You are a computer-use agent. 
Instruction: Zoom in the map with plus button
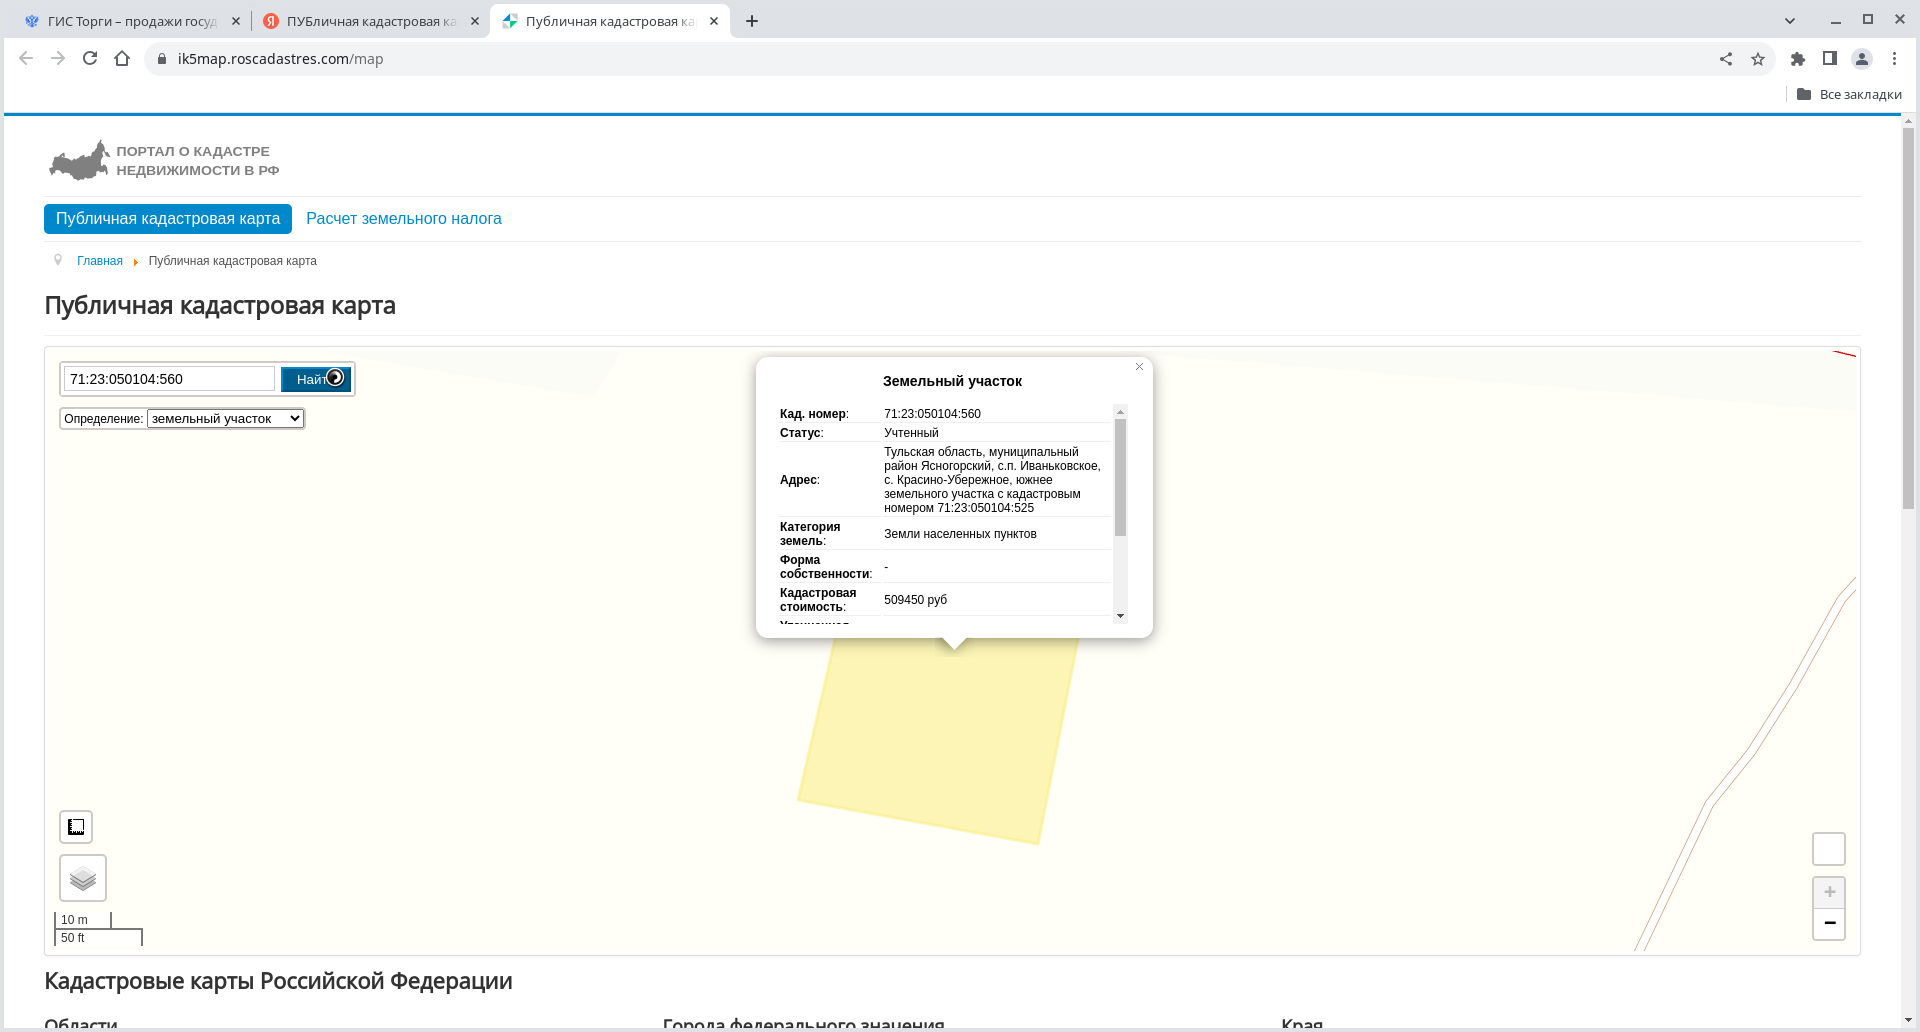coord(1829,892)
